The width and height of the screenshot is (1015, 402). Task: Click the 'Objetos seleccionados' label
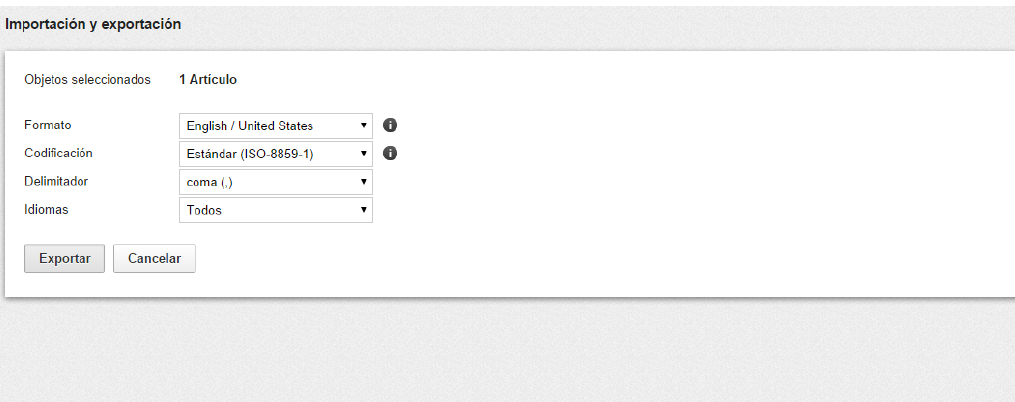(x=87, y=79)
